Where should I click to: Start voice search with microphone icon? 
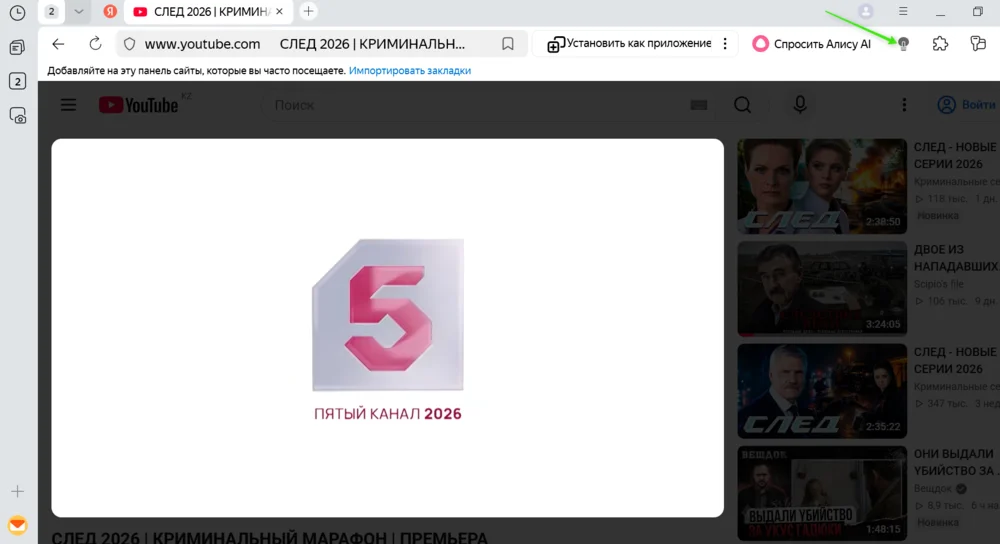pyautogui.click(x=800, y=105)
